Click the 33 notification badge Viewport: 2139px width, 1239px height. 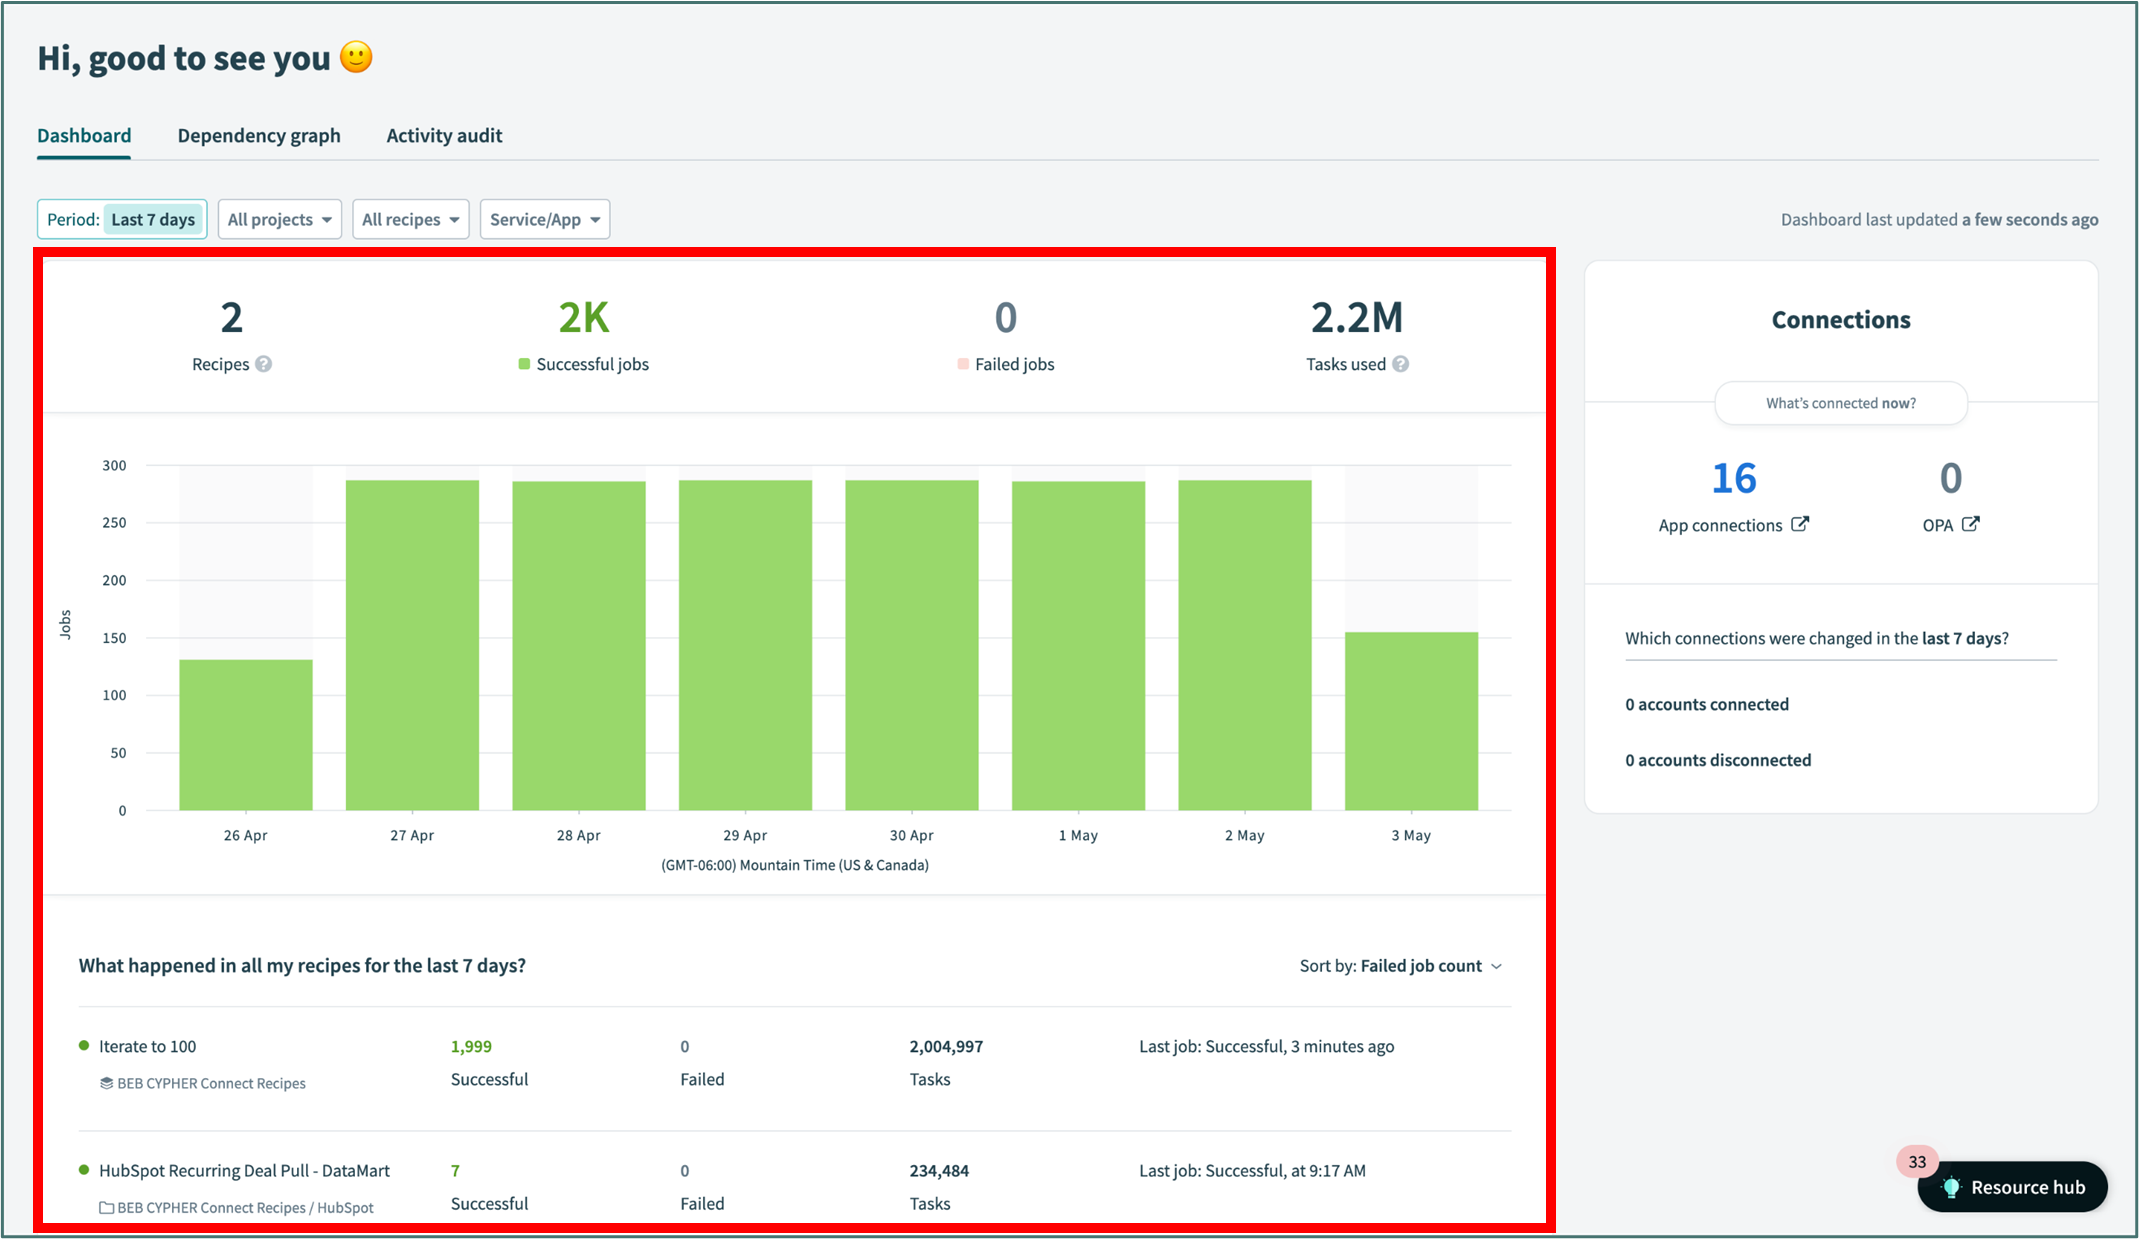coord(1916,1161)
